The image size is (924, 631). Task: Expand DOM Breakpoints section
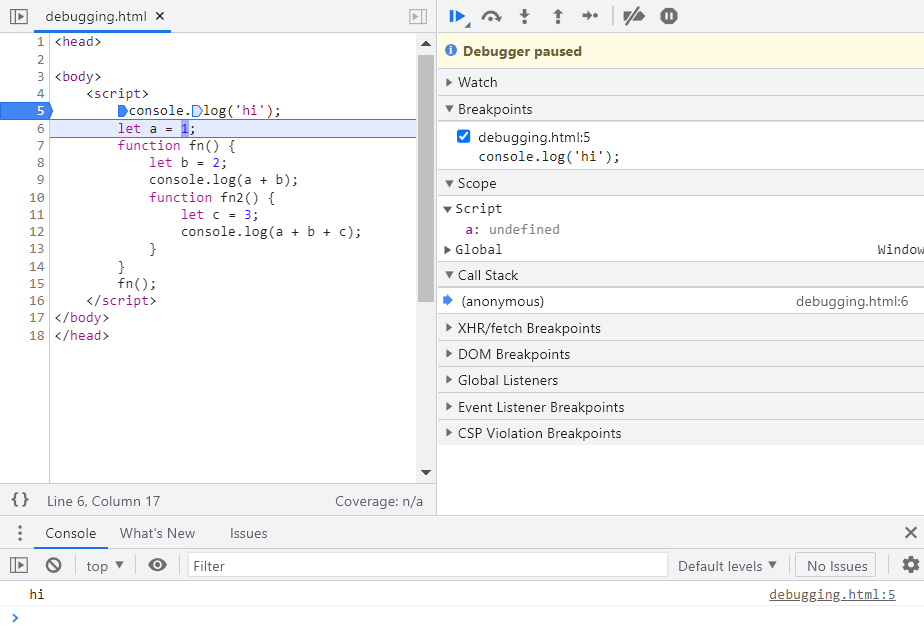(681, 355)
